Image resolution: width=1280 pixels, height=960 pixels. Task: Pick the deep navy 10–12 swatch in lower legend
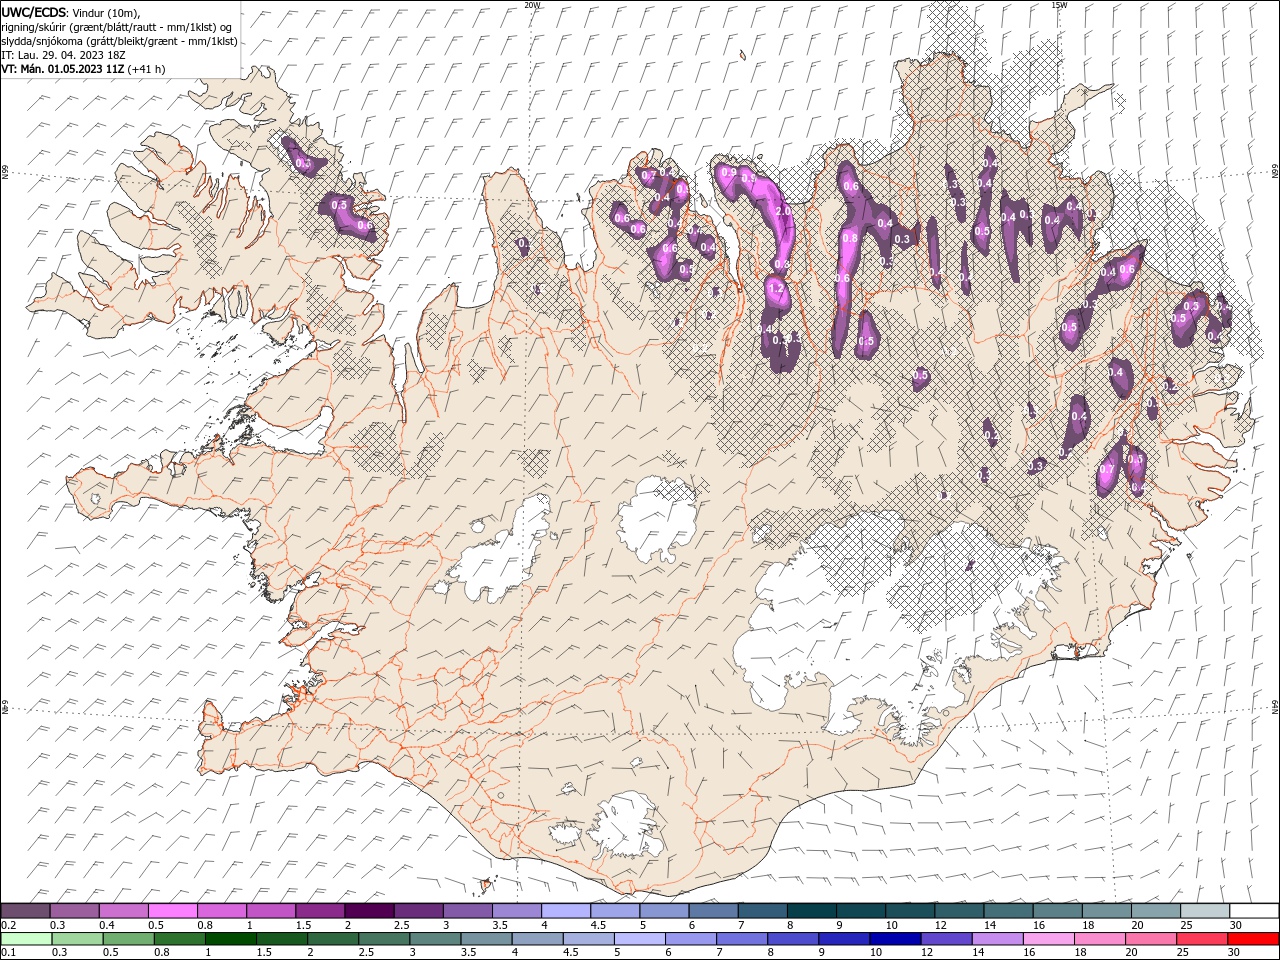pos(893,939)
